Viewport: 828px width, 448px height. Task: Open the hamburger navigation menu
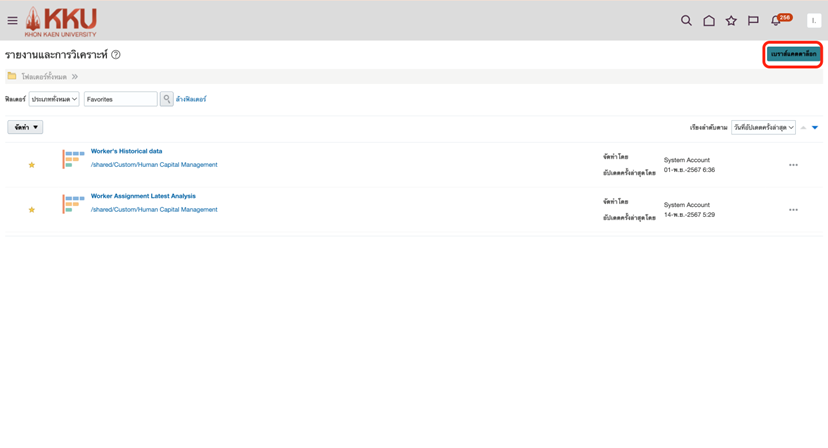click(12, 21)
